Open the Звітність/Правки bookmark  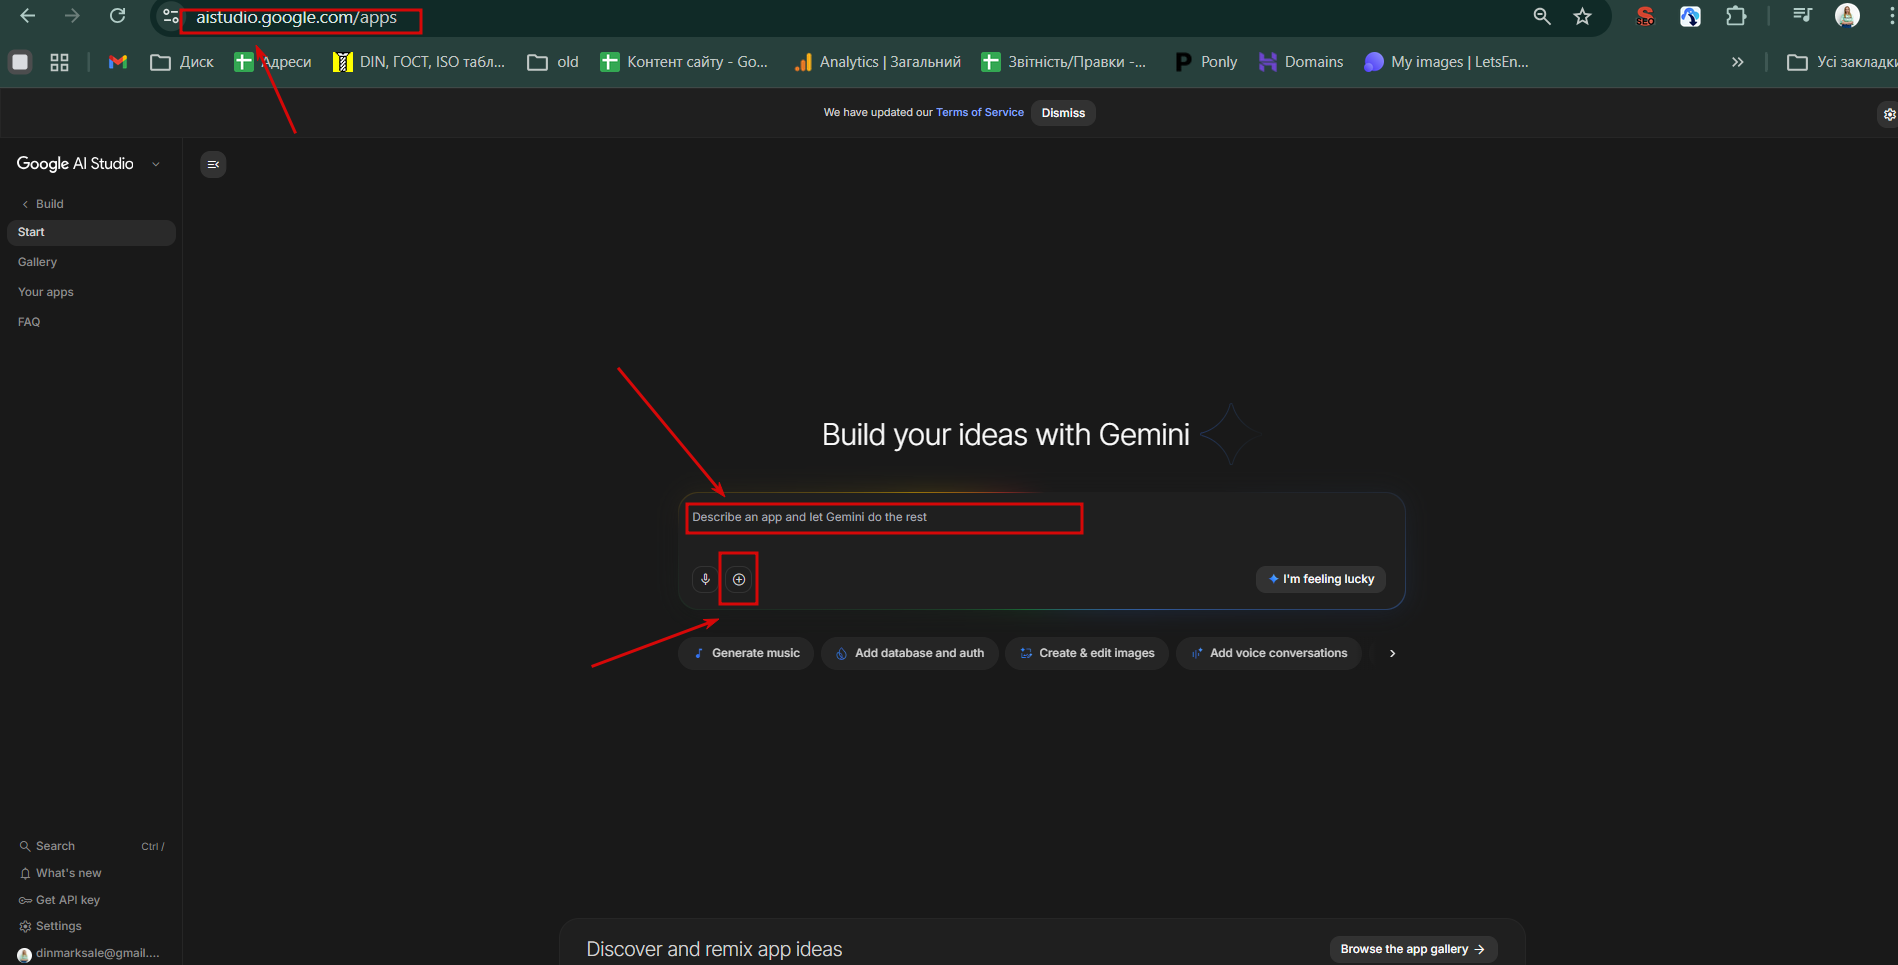click(x=1064, y=62)
